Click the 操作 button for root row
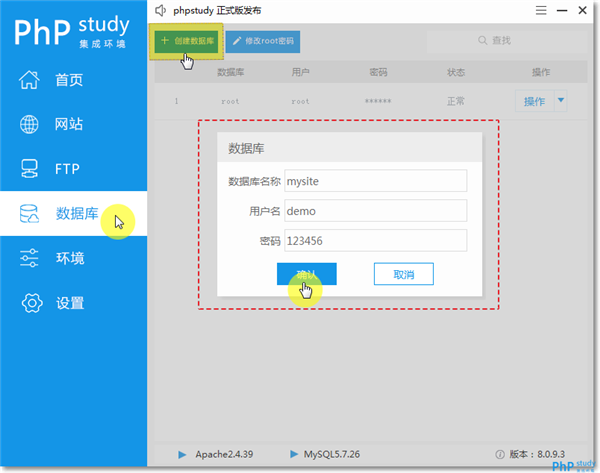 534,101
